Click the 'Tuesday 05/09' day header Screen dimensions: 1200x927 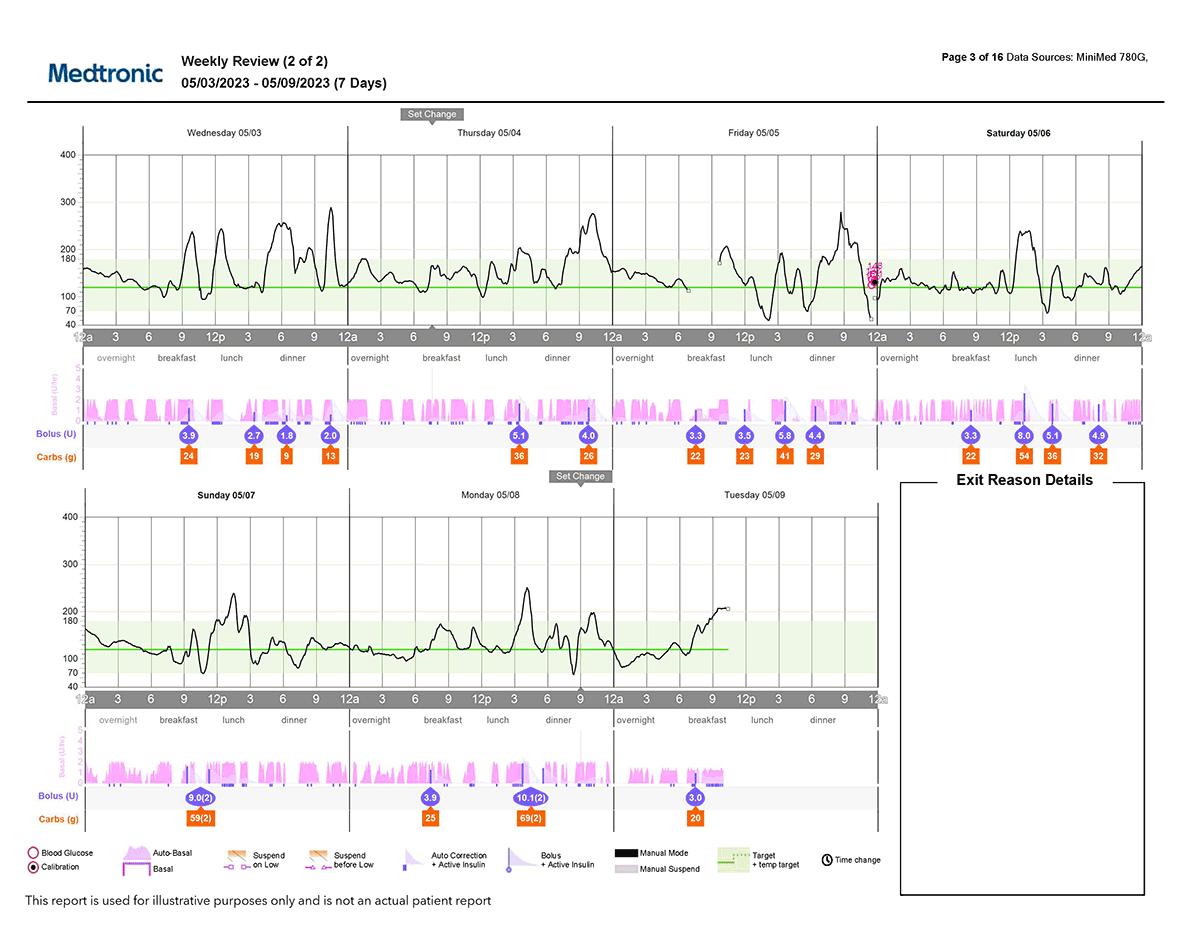pos(755,495)
